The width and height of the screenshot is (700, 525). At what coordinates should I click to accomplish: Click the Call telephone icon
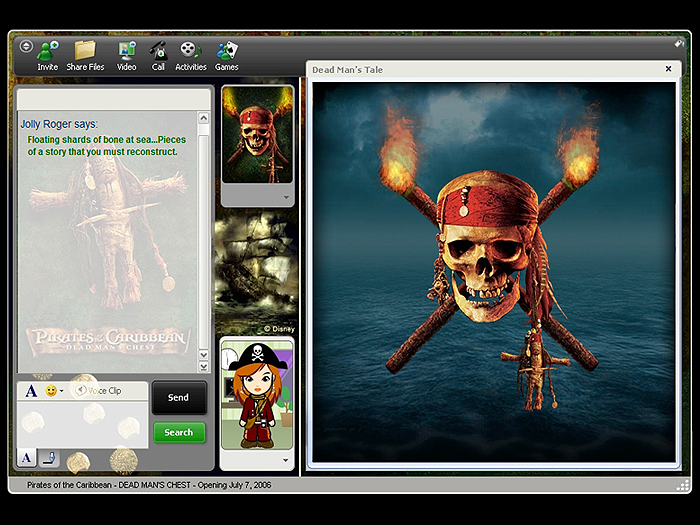pyautogui.click(x=158, y=50)
